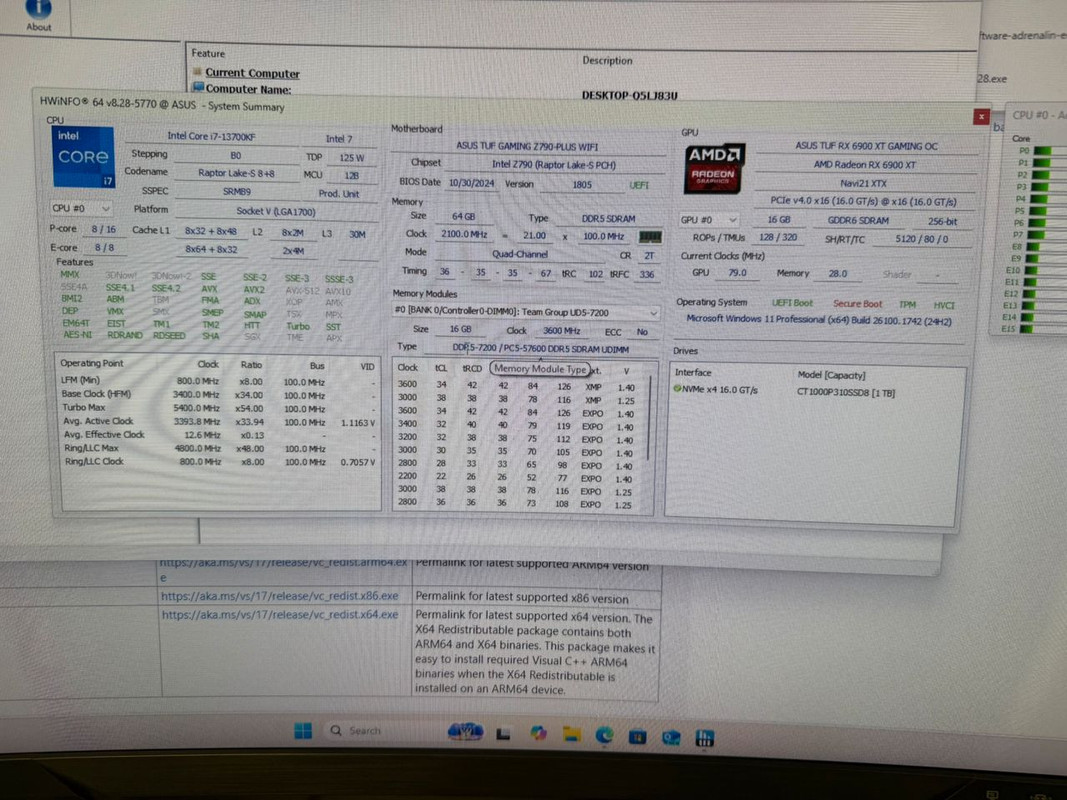
Task: Click the Quad-Channel memory mode value
Action: (x=520, y=254)
